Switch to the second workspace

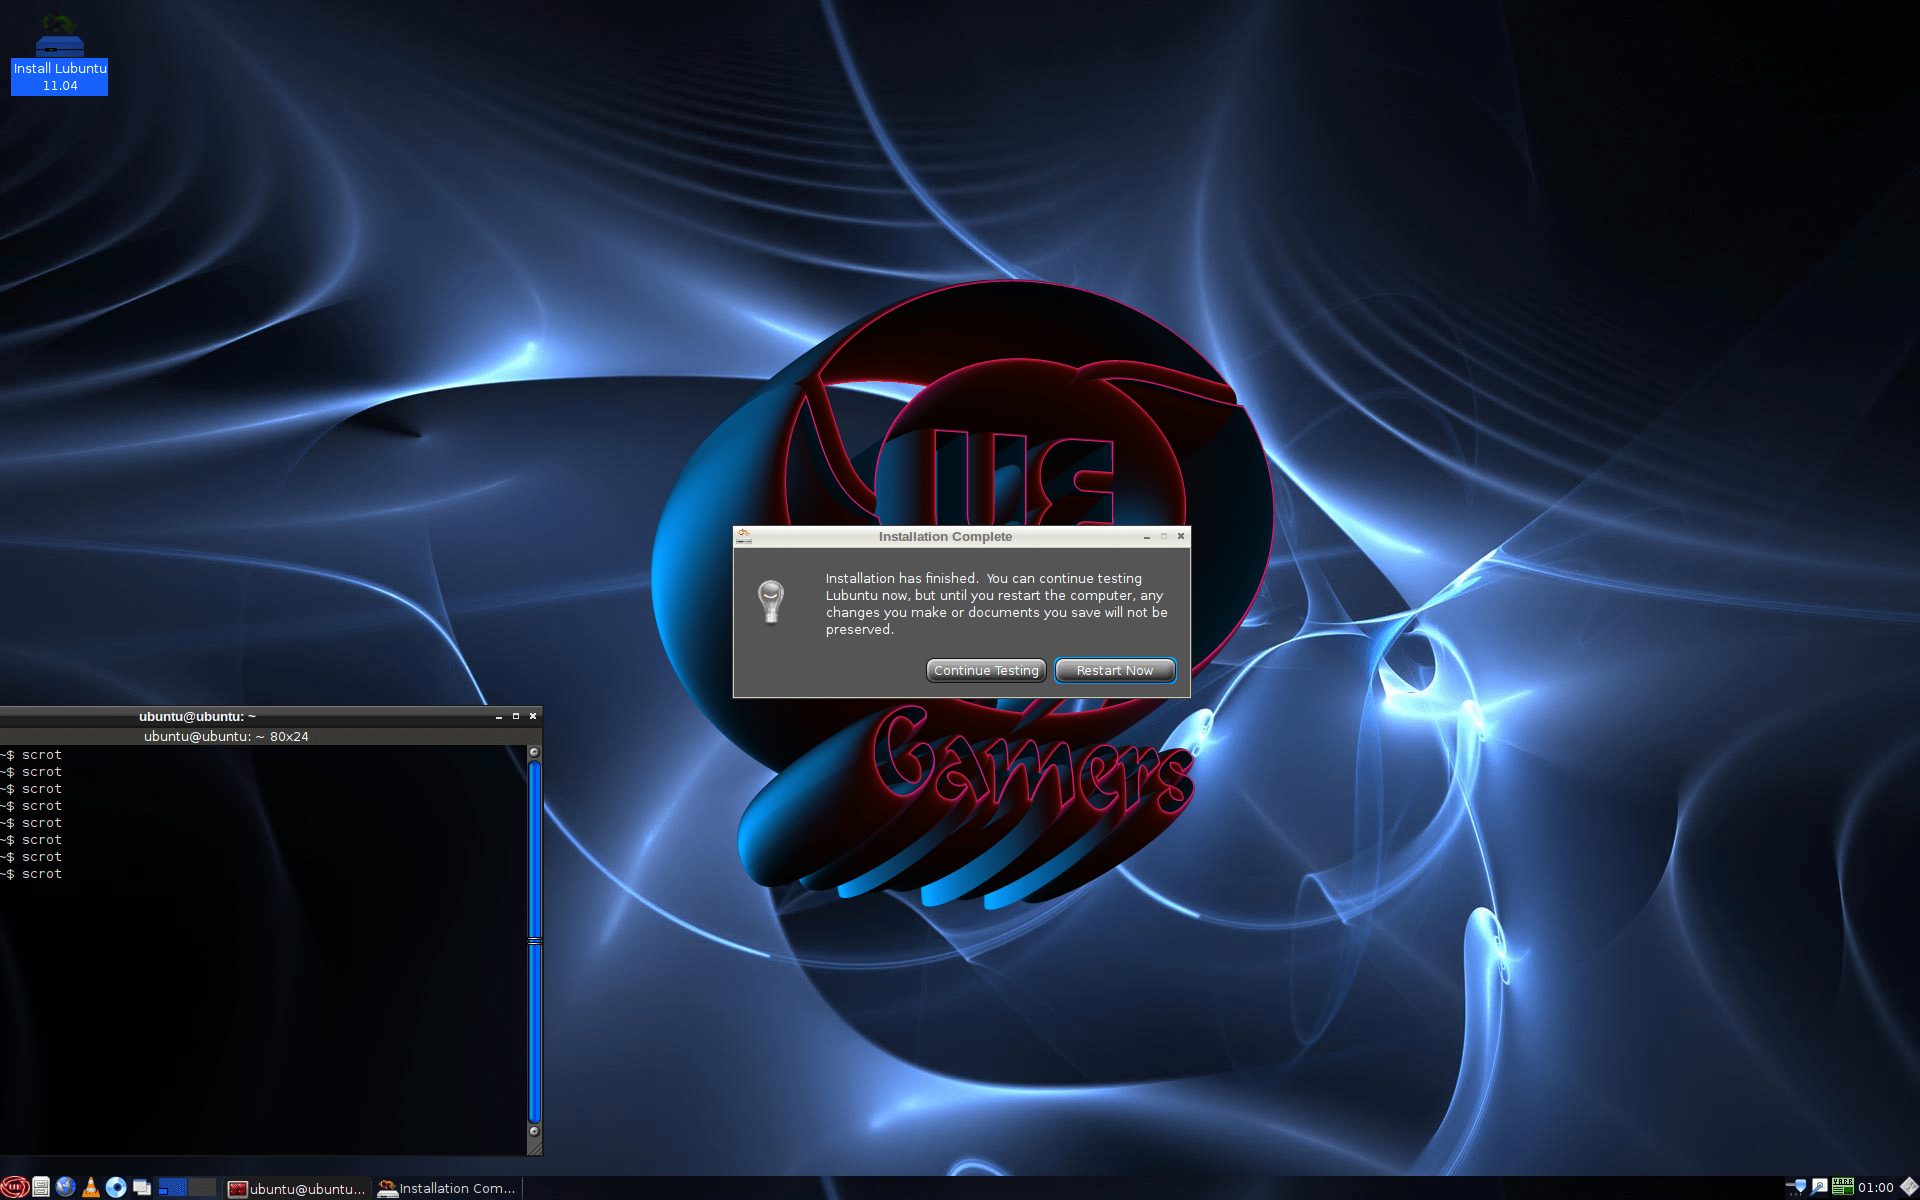click(202, 1187)
